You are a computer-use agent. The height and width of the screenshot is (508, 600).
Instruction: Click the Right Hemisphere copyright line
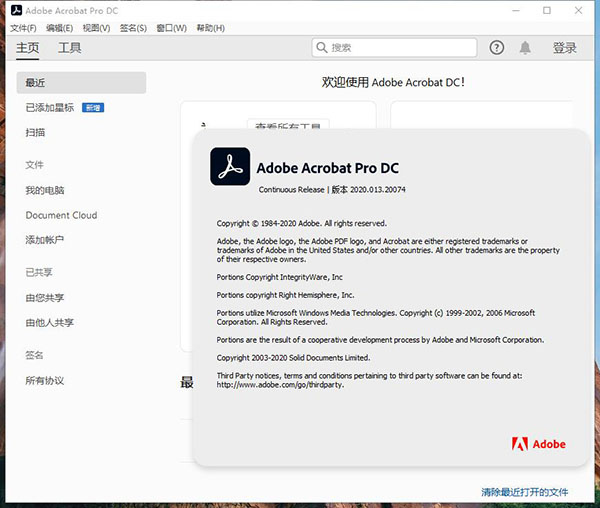coord(285,295)
